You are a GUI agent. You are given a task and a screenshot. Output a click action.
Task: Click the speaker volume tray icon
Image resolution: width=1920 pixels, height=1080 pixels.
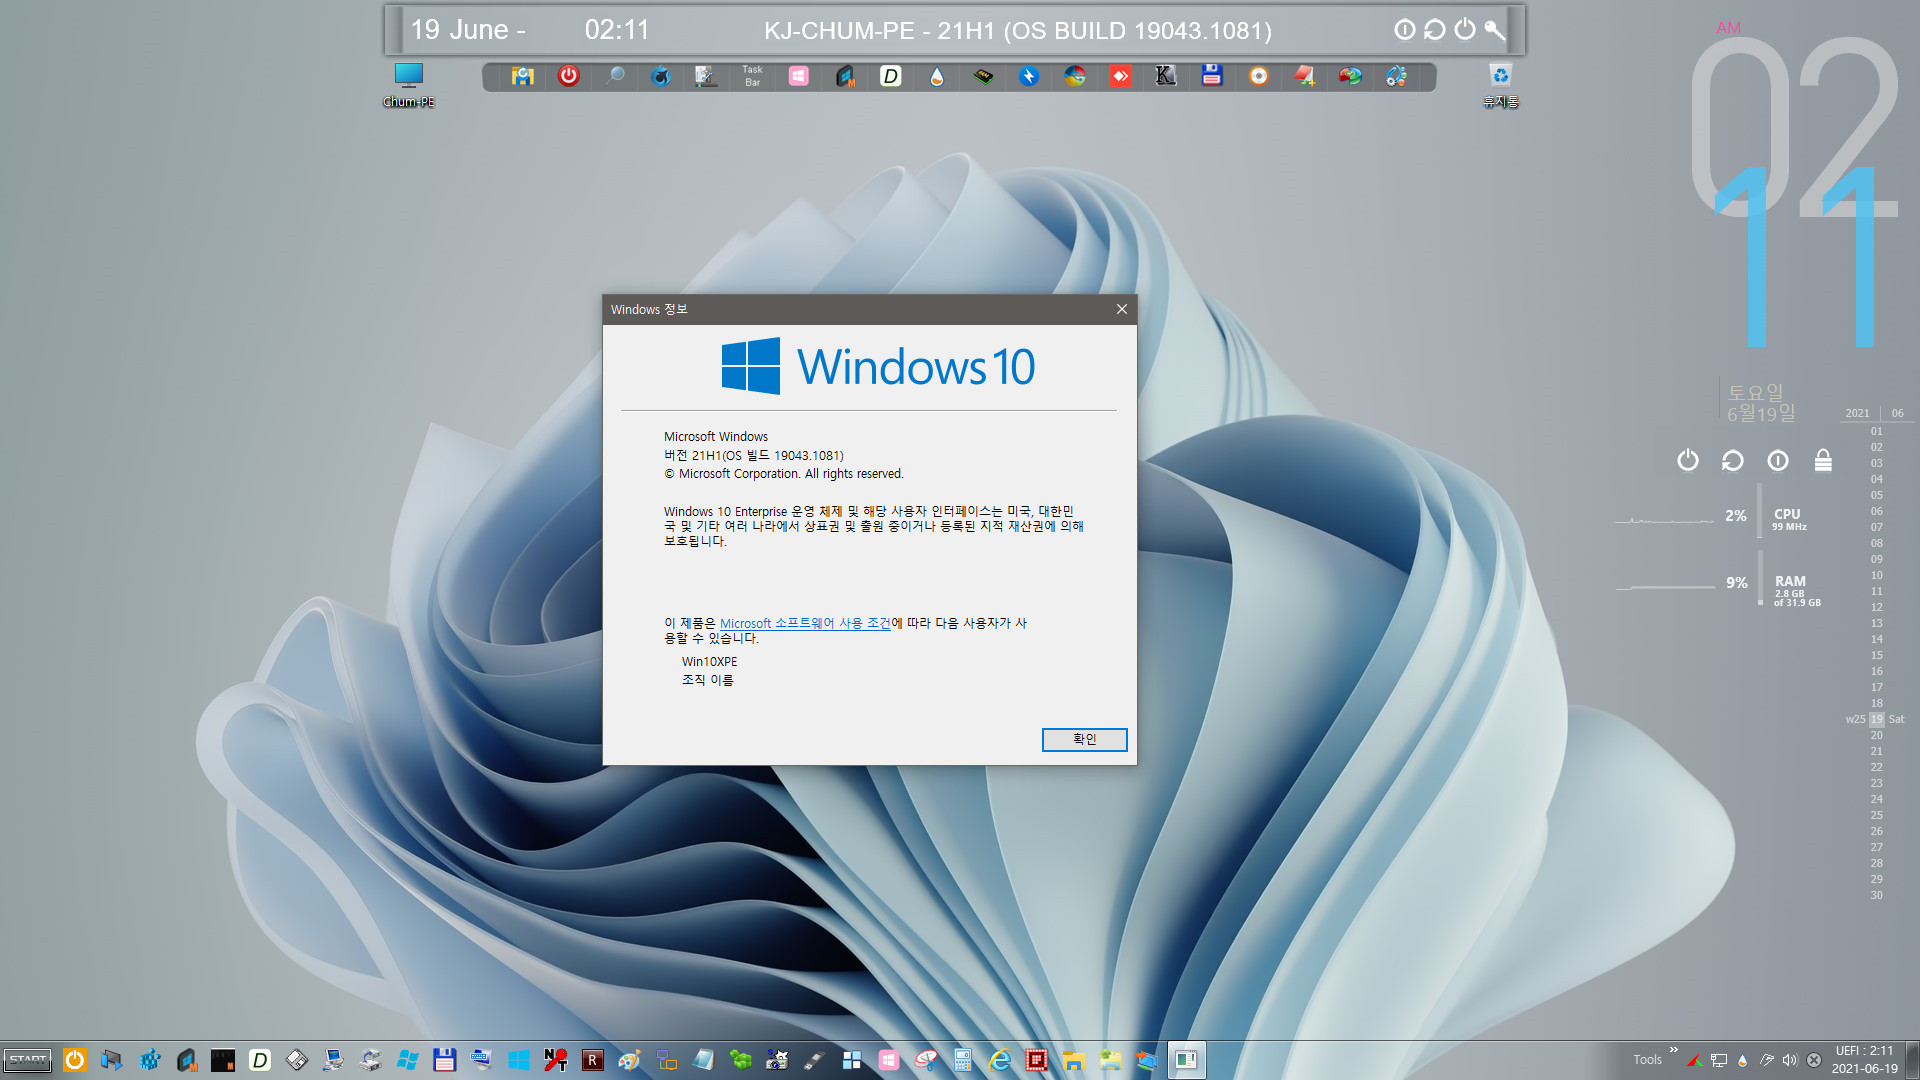(x=1790, y=1060)
